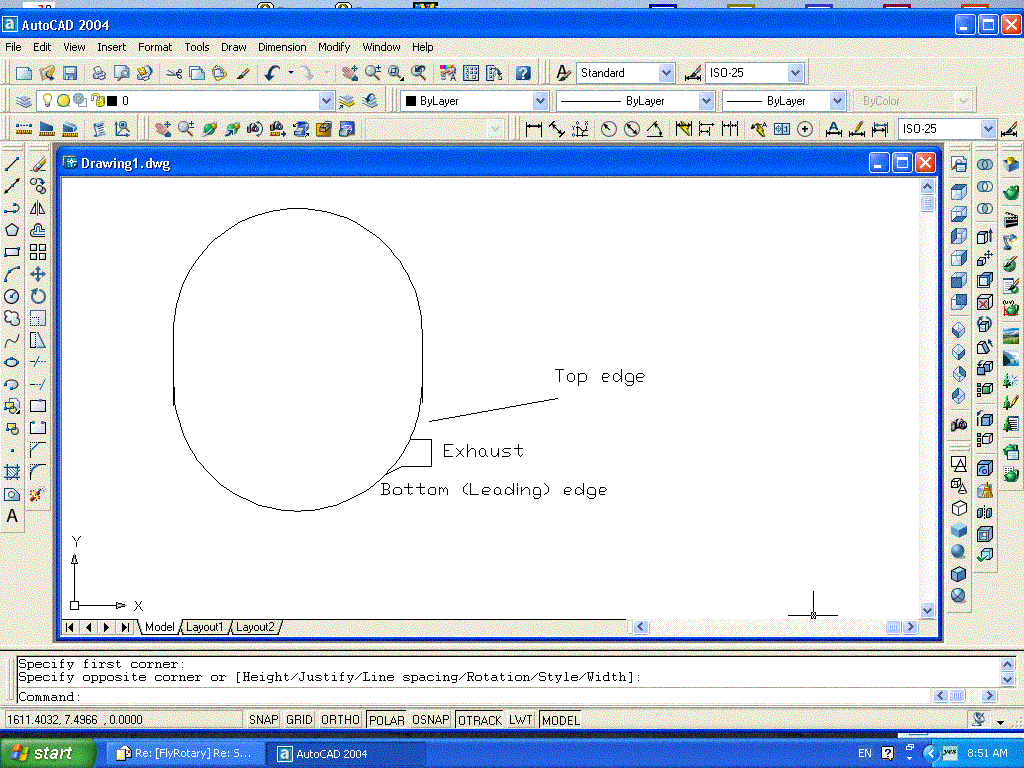Click the Undo arrow icon
This screenshot has width=1024, height=768.
pos(272,73)
